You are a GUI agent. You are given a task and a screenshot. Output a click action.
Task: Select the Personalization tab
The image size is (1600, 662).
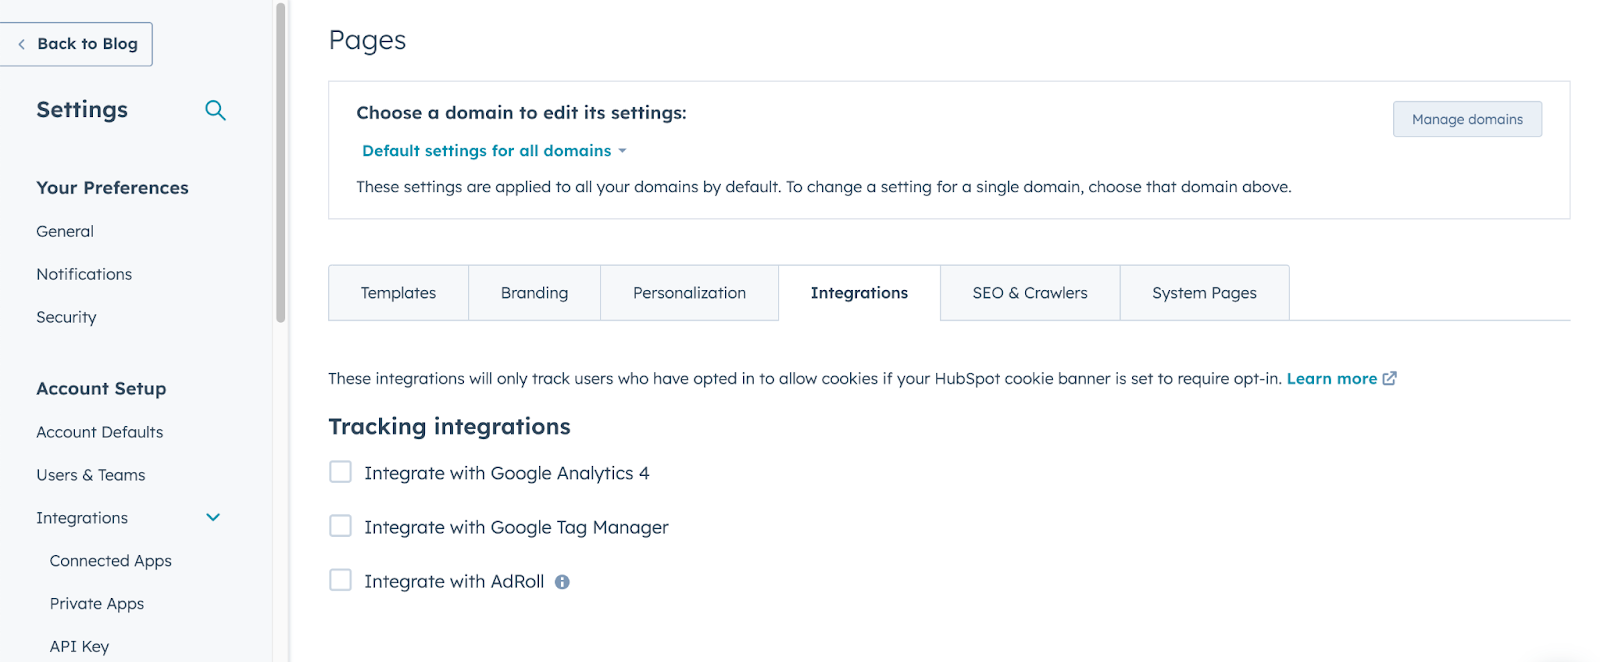[x=689, y=293]
